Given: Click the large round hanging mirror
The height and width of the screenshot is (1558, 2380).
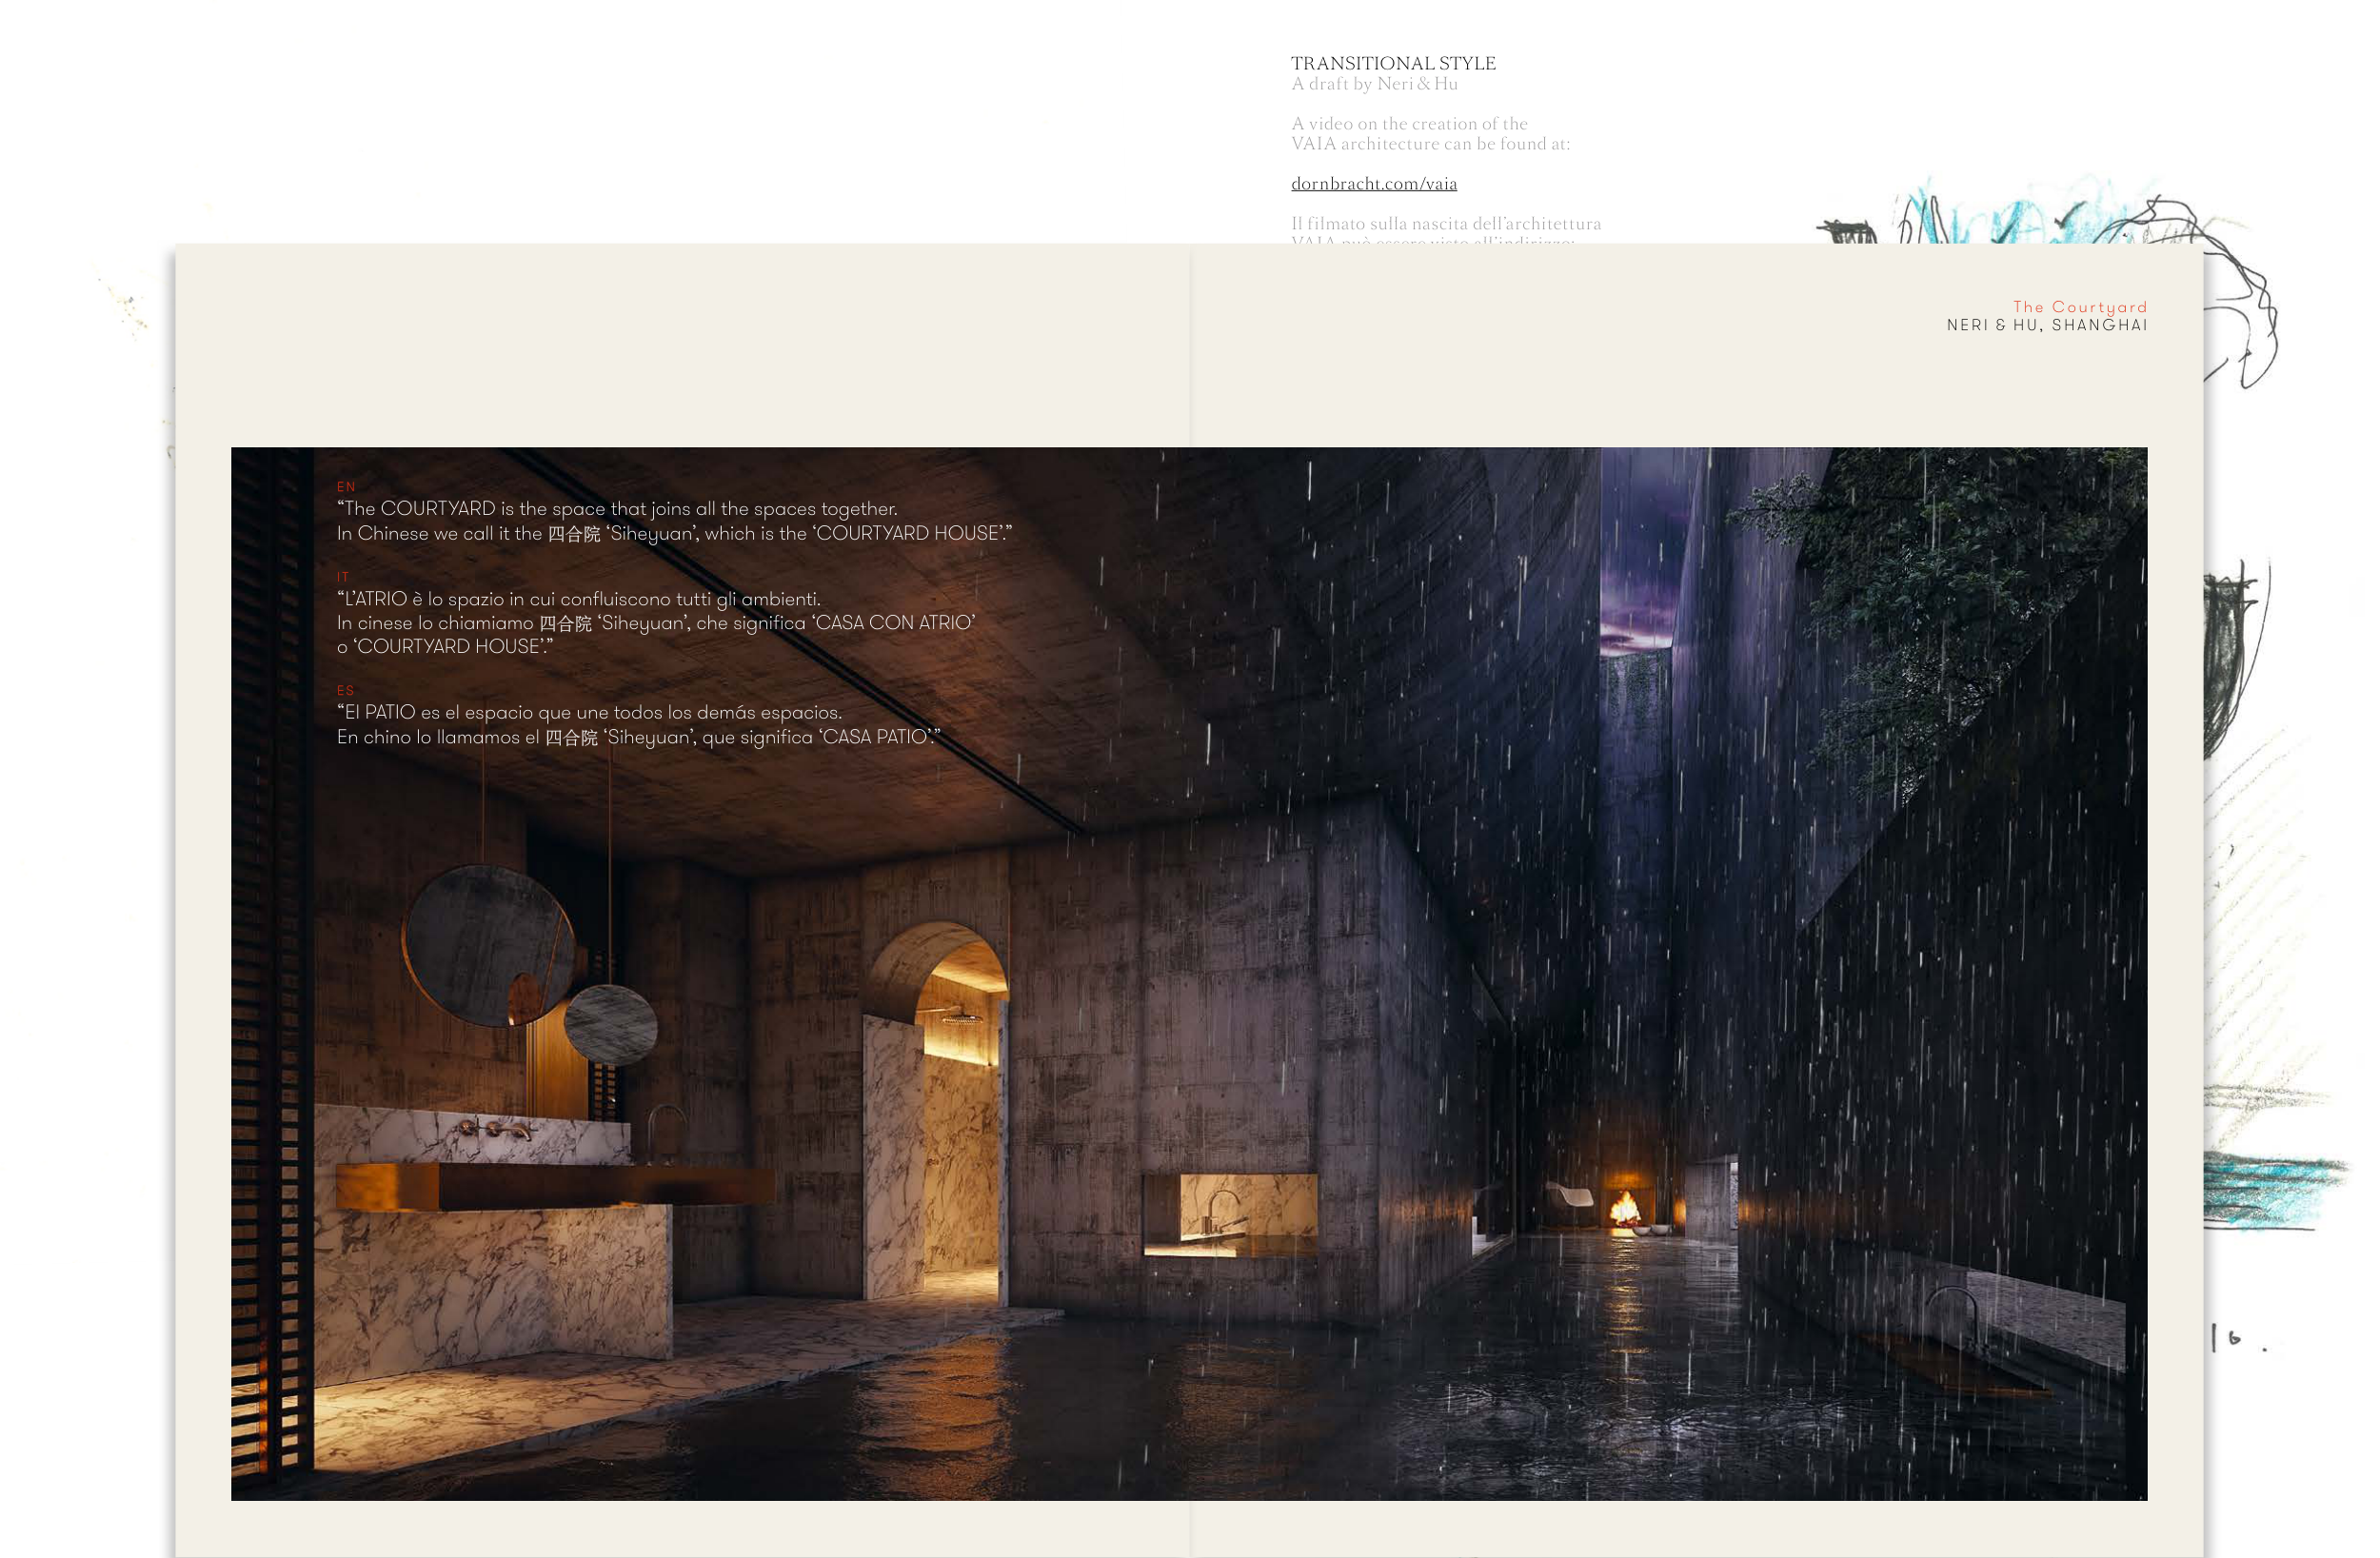Looking at the screenshot, I should point(487,944).
